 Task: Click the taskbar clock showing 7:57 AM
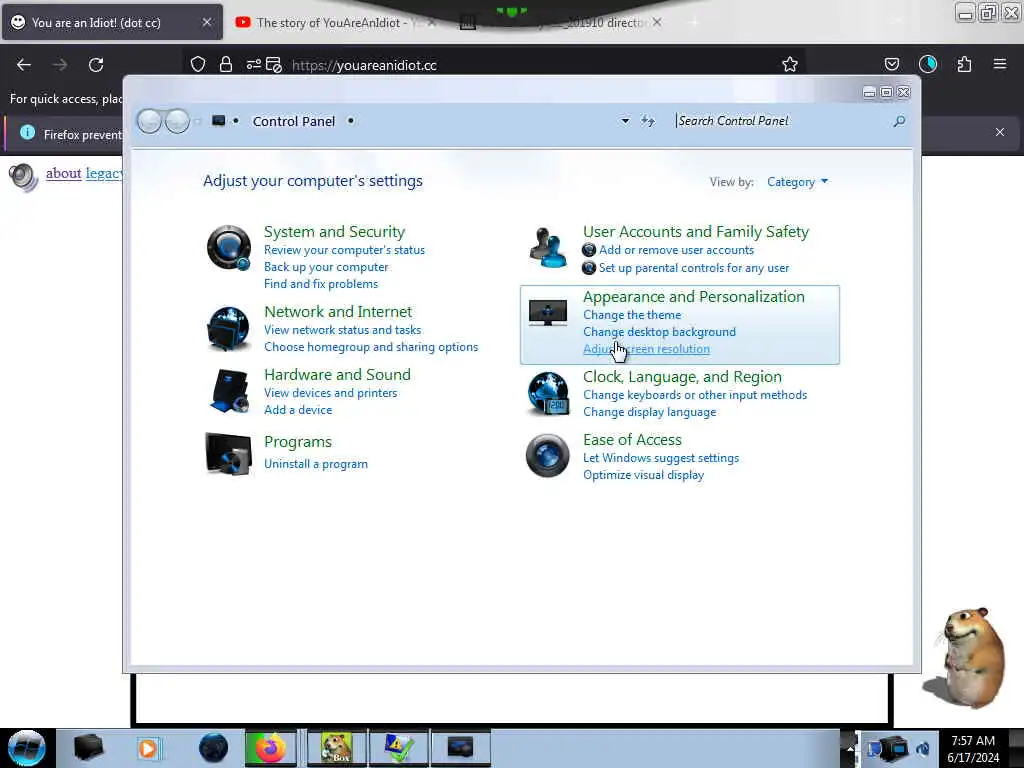973,748
